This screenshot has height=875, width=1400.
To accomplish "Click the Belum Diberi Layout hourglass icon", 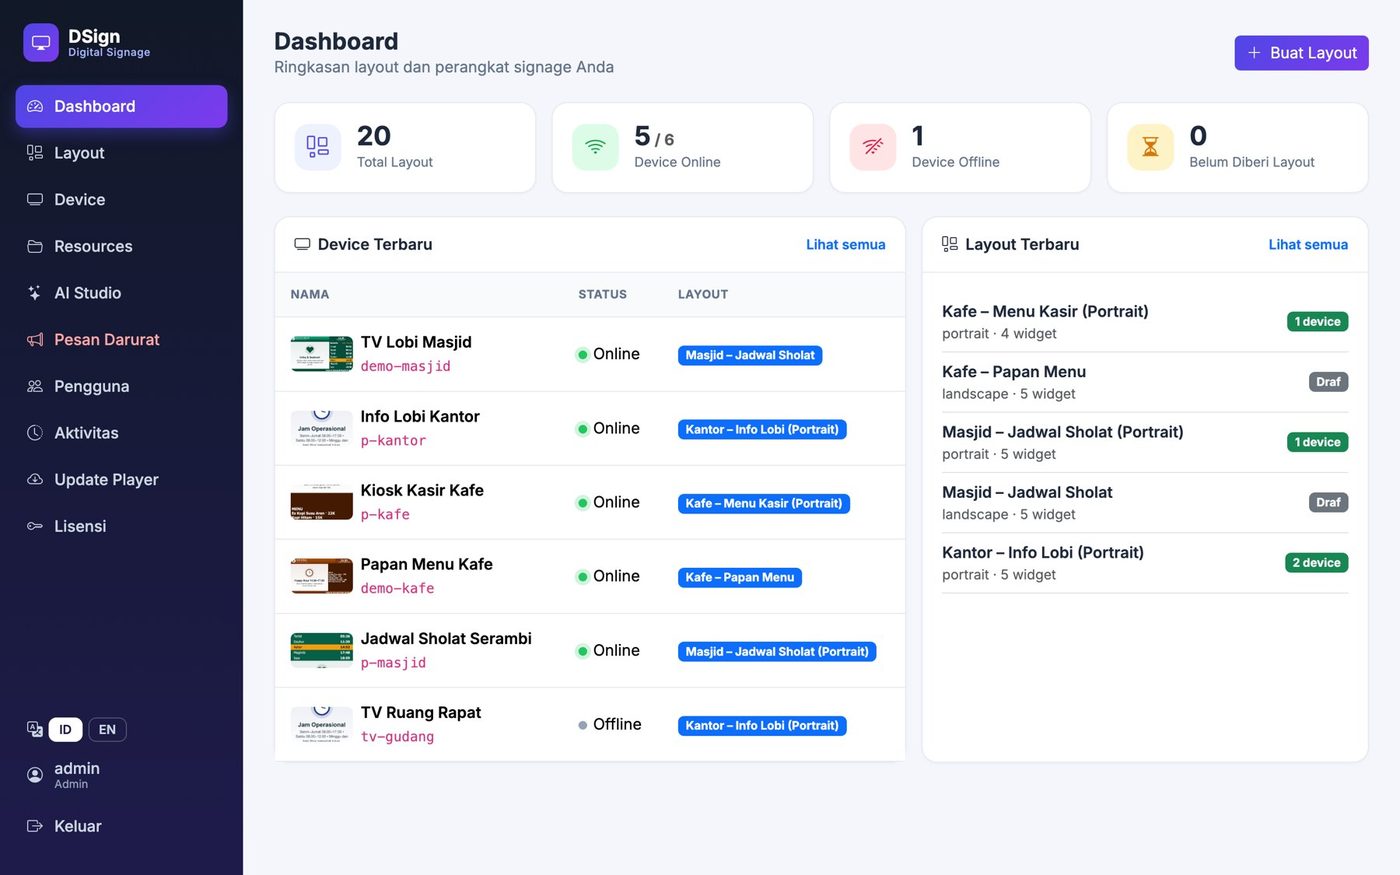I will click(x=1150, y=147).
